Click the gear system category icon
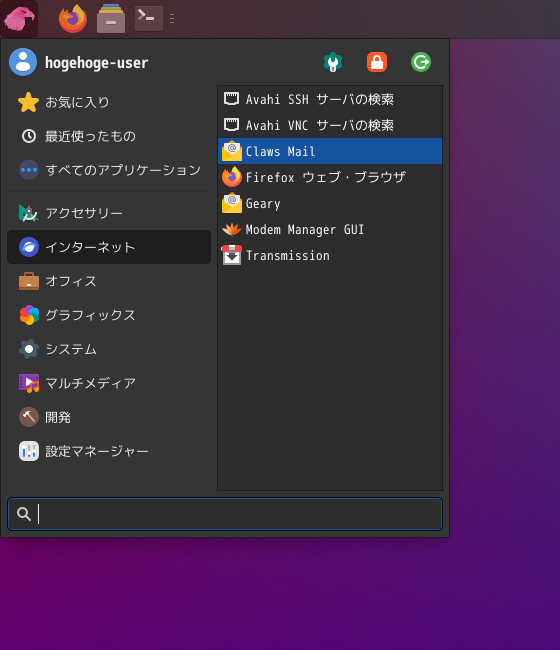This screenshot has height=650, width=560. pos(29,349)
